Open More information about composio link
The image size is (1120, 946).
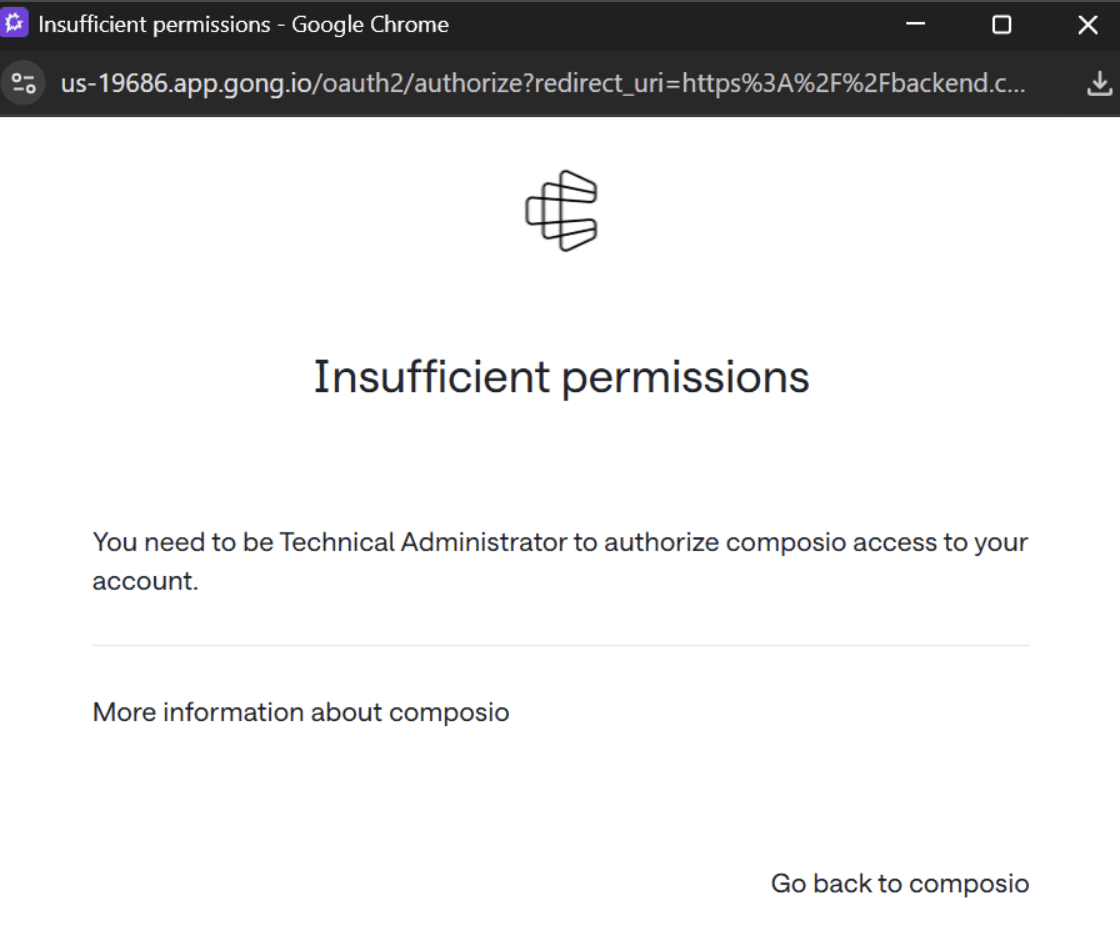tap(301, 712)
